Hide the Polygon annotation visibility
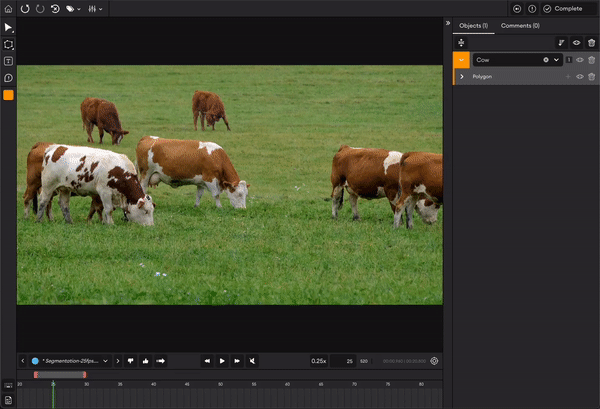Screen dimensions: 600x409 tap(579, 76)
